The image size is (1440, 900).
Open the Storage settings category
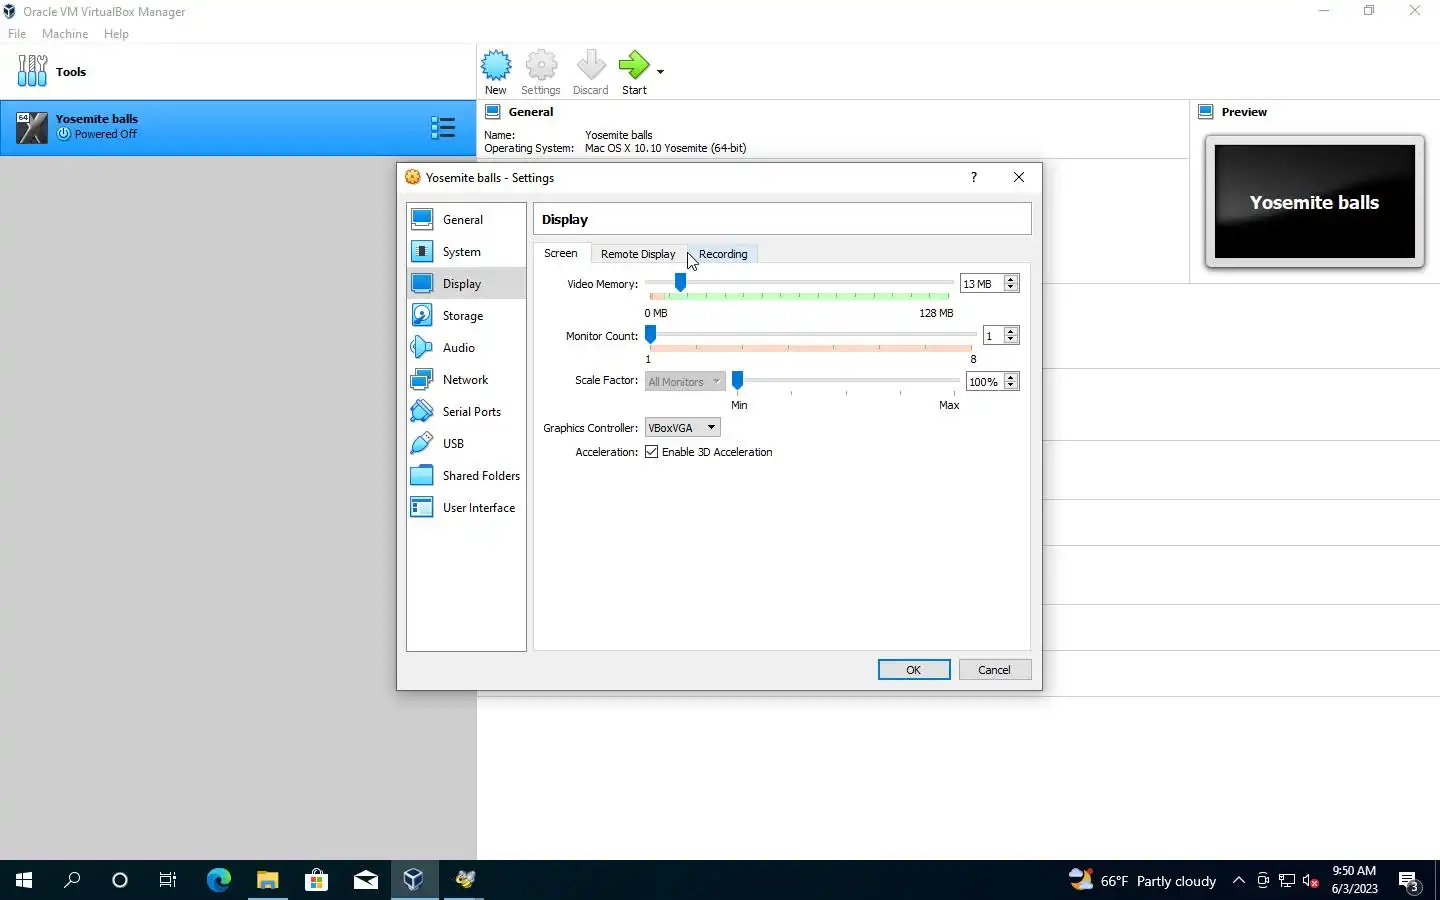coord(466,316)
